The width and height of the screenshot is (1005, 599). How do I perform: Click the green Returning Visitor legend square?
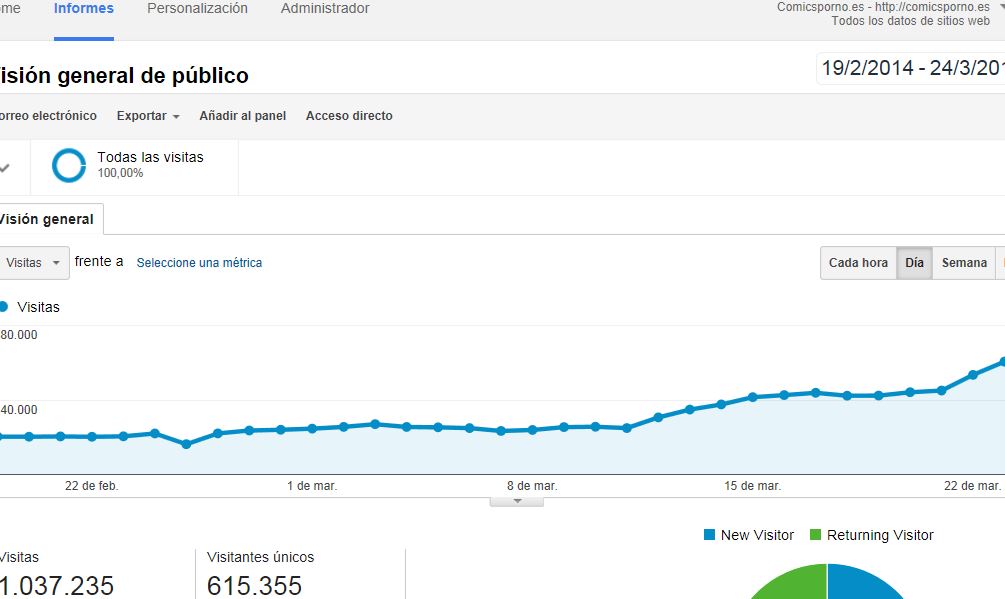coord(815,535)
